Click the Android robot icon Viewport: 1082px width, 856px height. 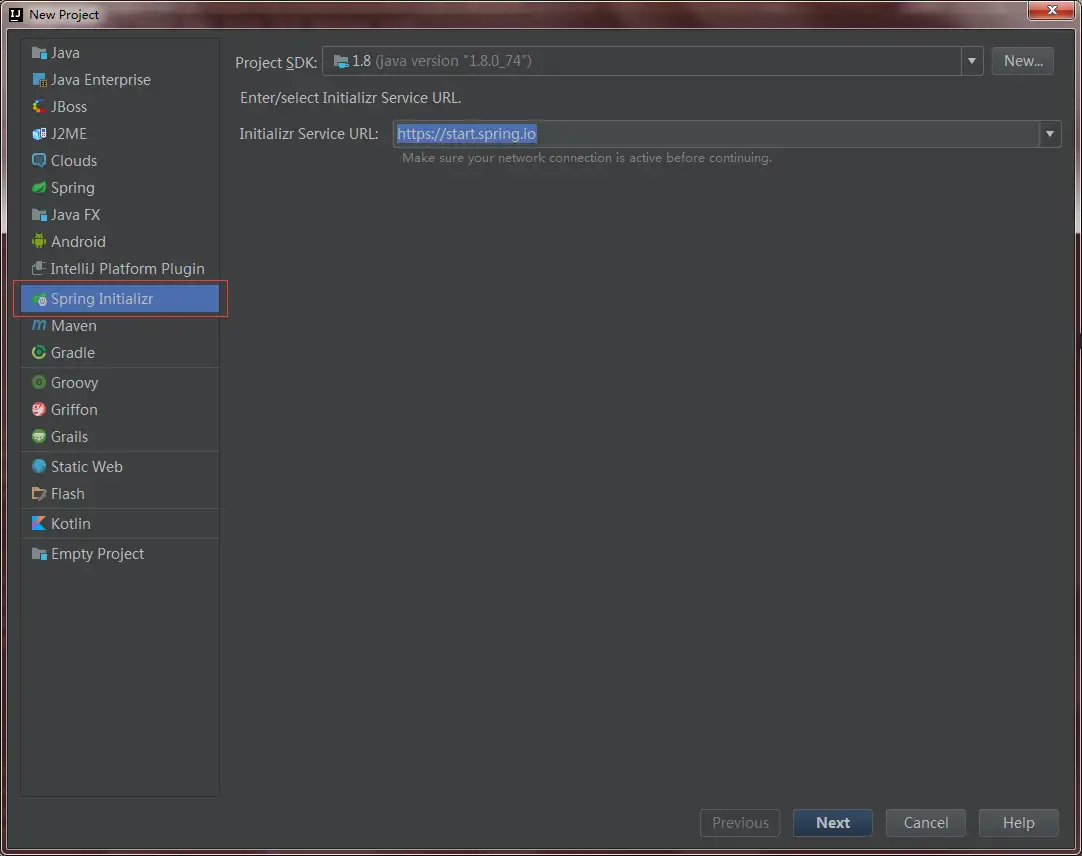click(39, 242)
